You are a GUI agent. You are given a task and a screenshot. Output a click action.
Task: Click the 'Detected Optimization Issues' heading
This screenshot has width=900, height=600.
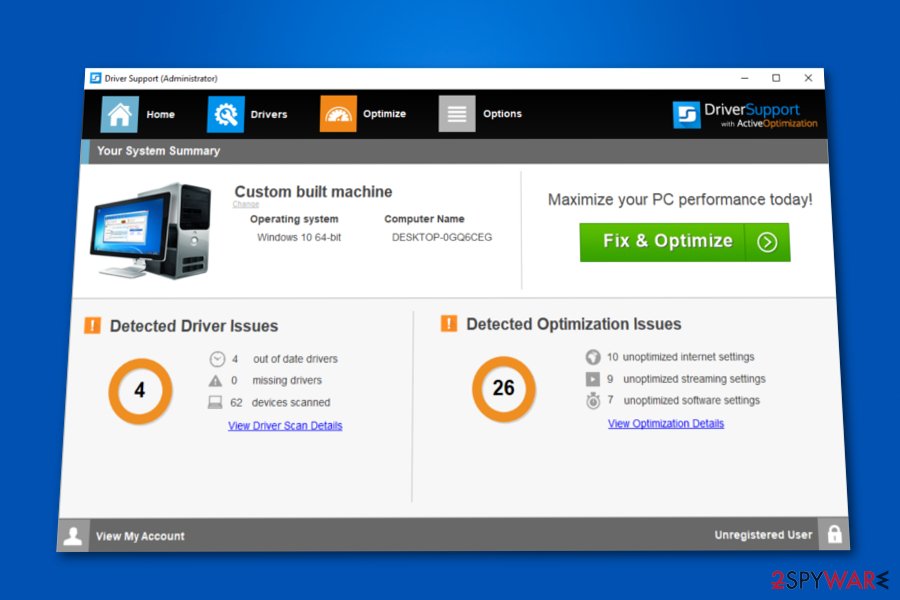click(574, 324)
